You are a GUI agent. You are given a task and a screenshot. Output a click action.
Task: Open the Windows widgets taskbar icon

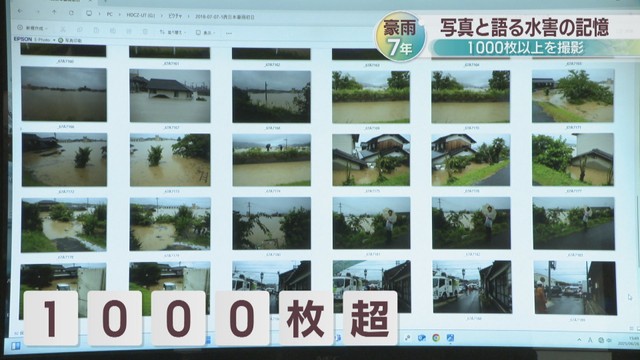(16, 346)
